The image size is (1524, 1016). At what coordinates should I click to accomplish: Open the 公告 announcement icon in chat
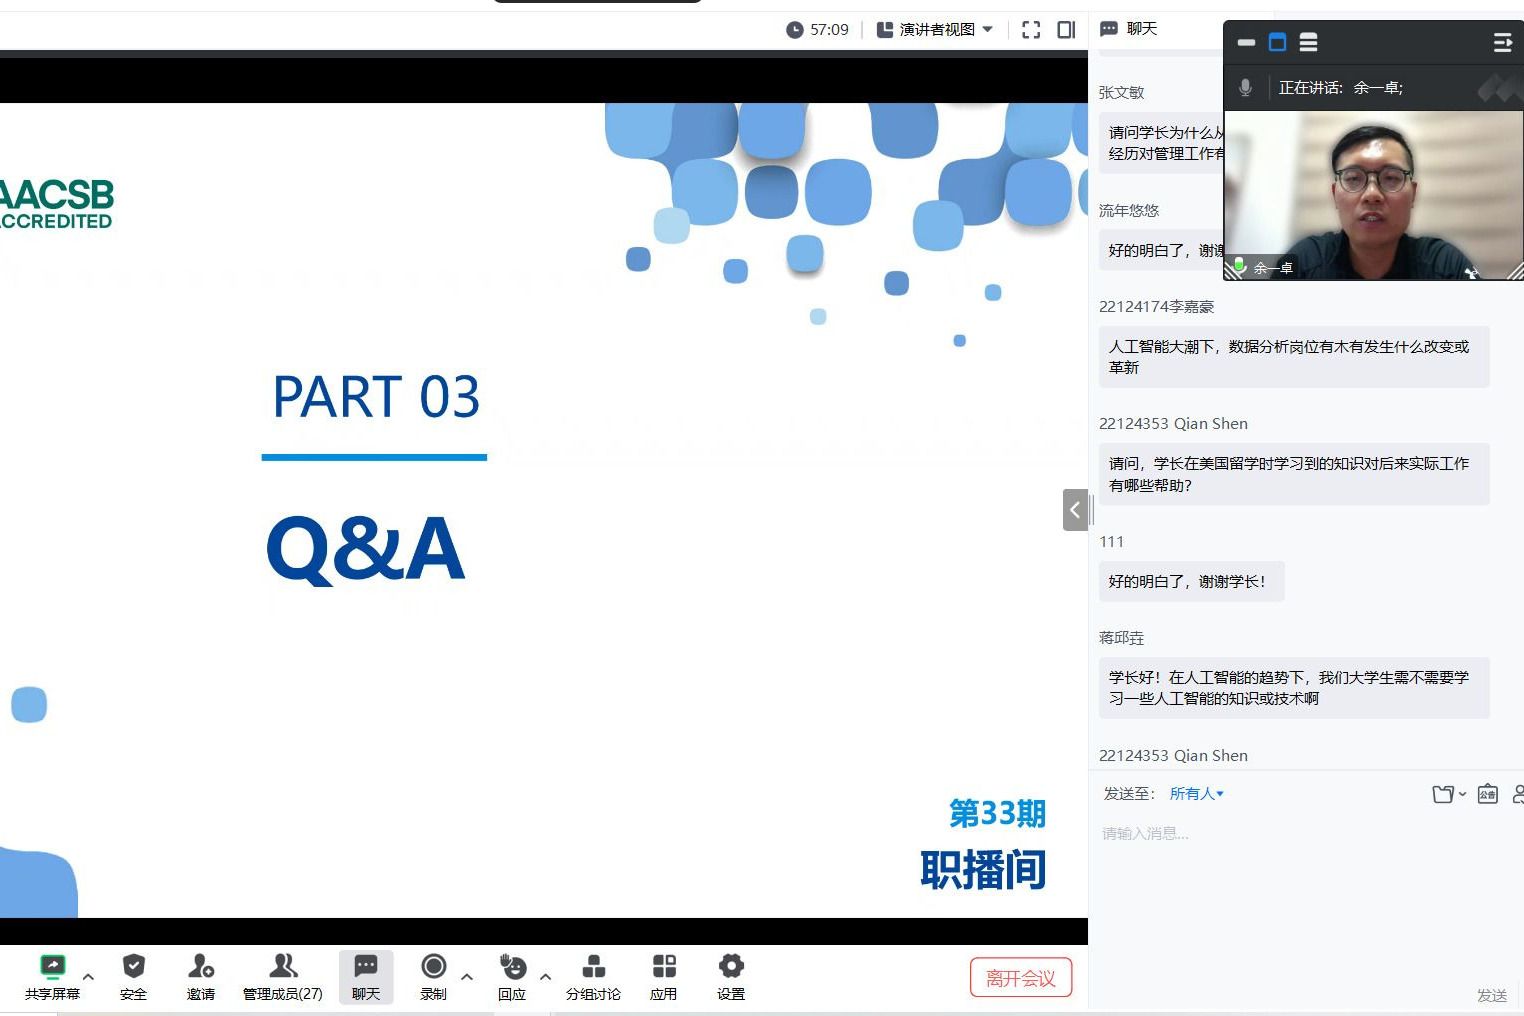tap(1488, 794)
